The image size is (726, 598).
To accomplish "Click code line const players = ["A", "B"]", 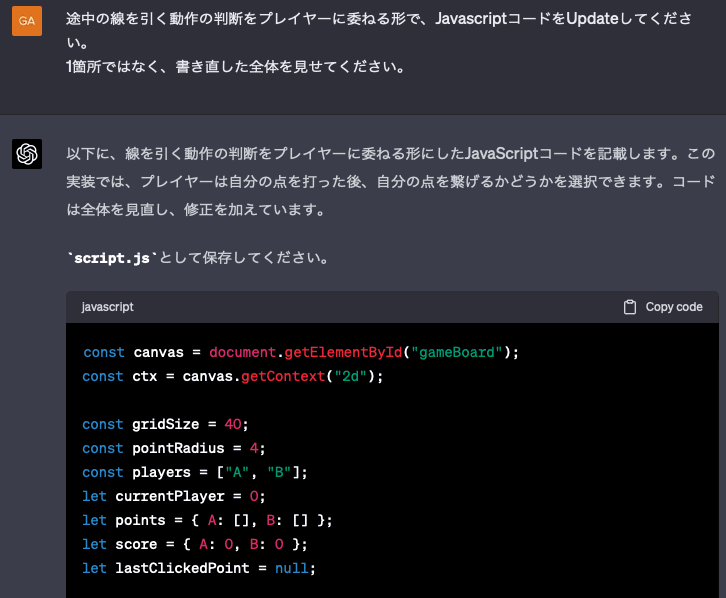I will (x=195, y=473).
